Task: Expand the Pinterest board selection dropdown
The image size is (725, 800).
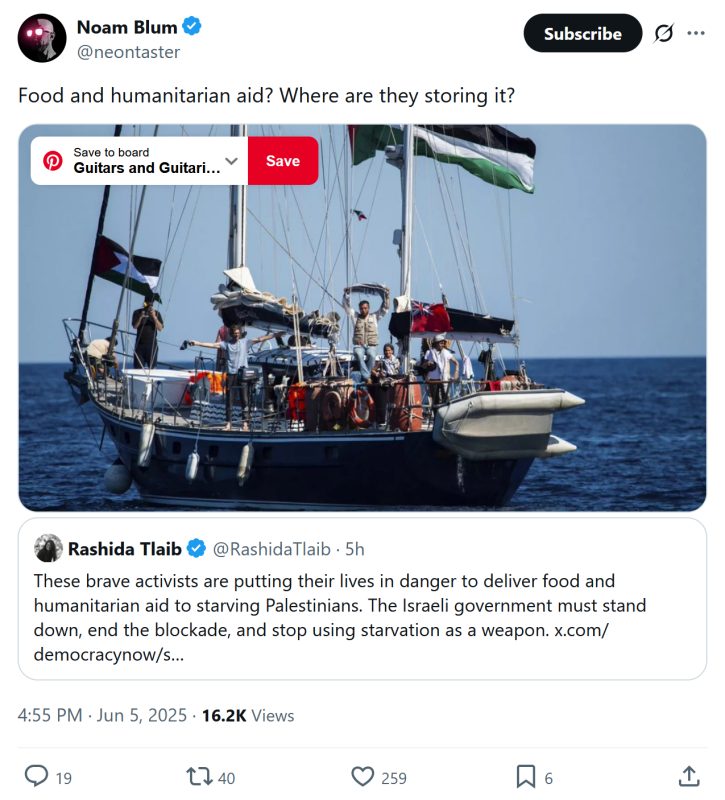Action: (231, 160)
